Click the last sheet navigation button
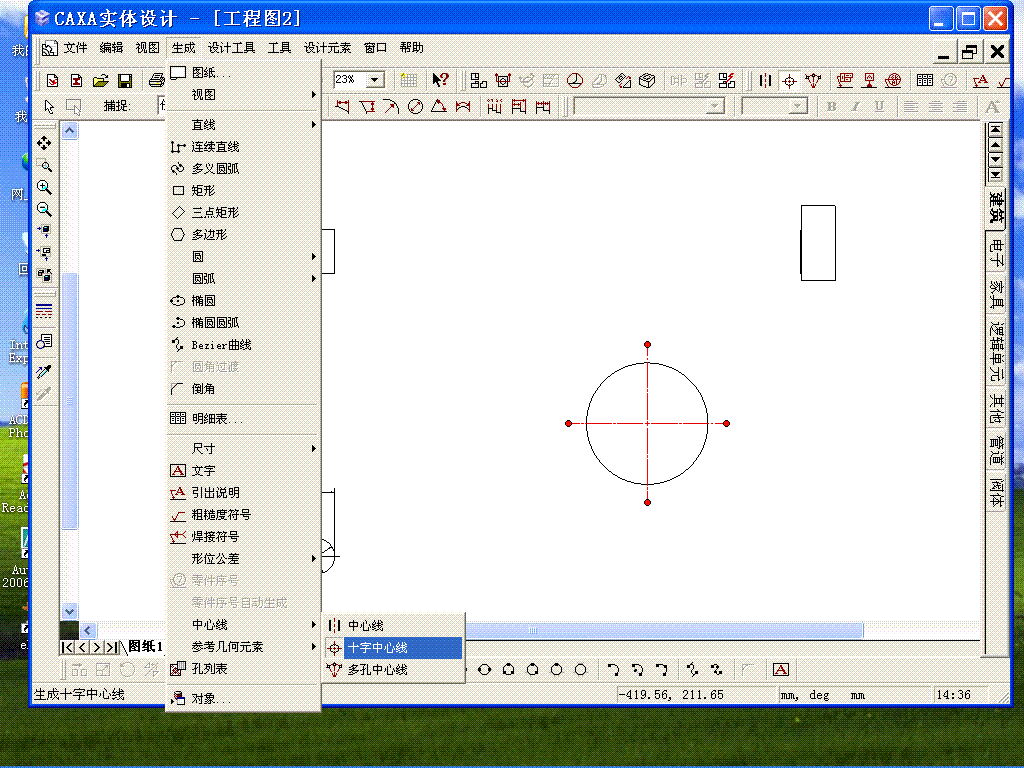This screenshot has height=768, width=1024. pos(112,647)
